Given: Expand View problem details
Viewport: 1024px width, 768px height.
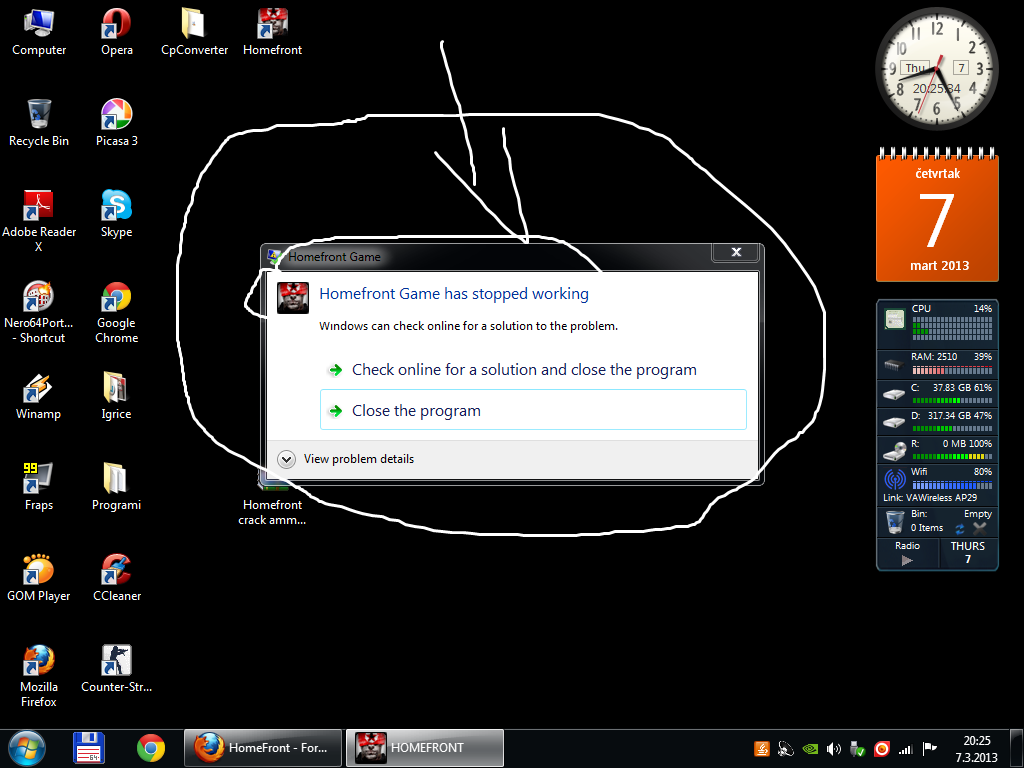Looking at the screenshot, I should pyautogui.click(x=346, y=459).
